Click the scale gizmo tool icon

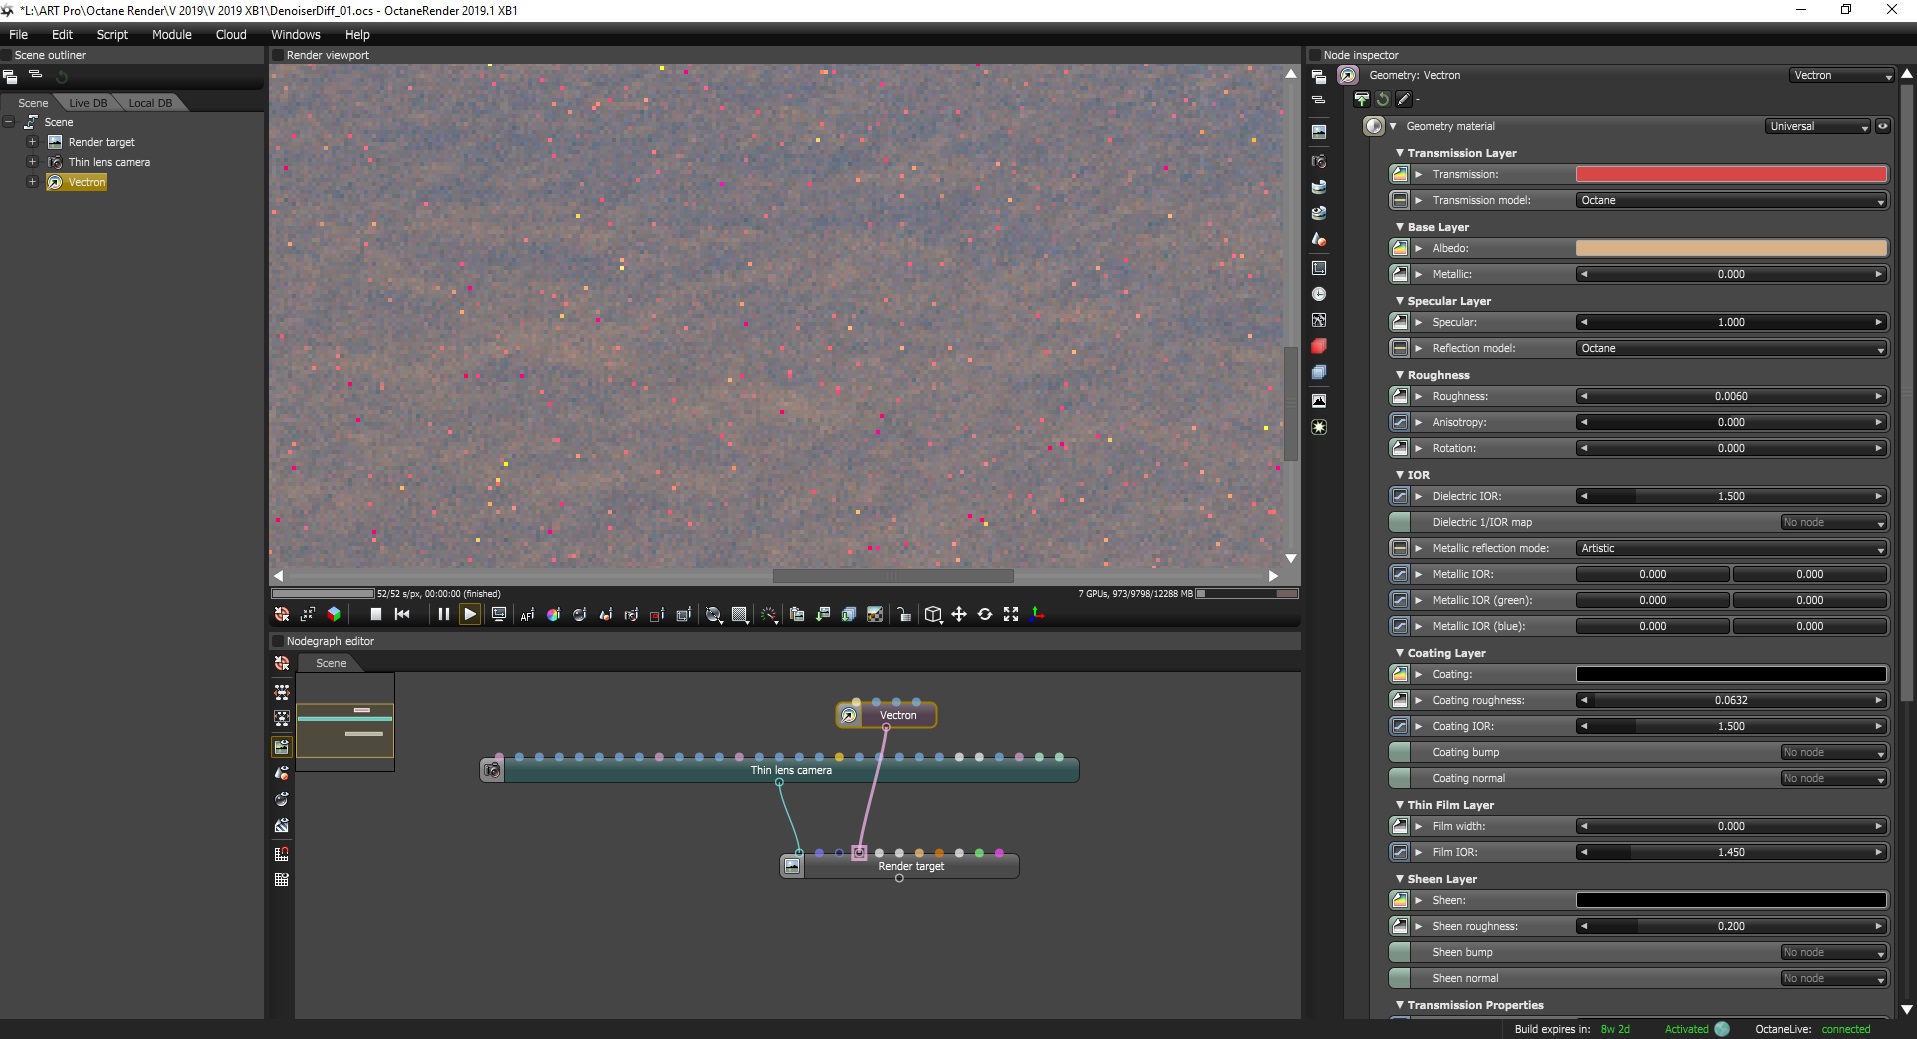[x=1011, y=614]
